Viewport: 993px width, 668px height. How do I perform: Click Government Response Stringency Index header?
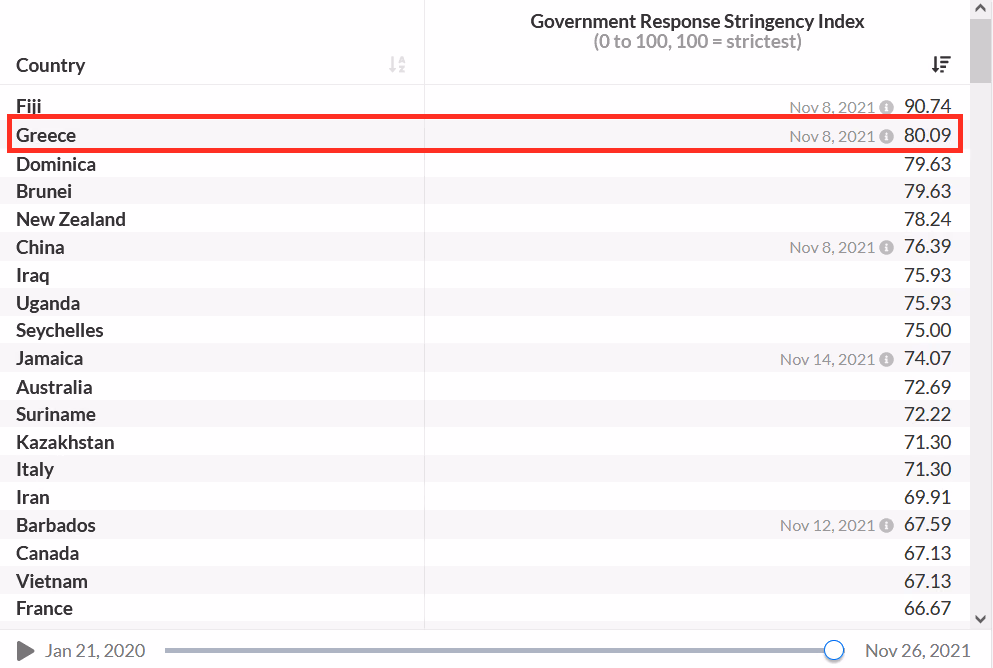[x=697, y=22]
